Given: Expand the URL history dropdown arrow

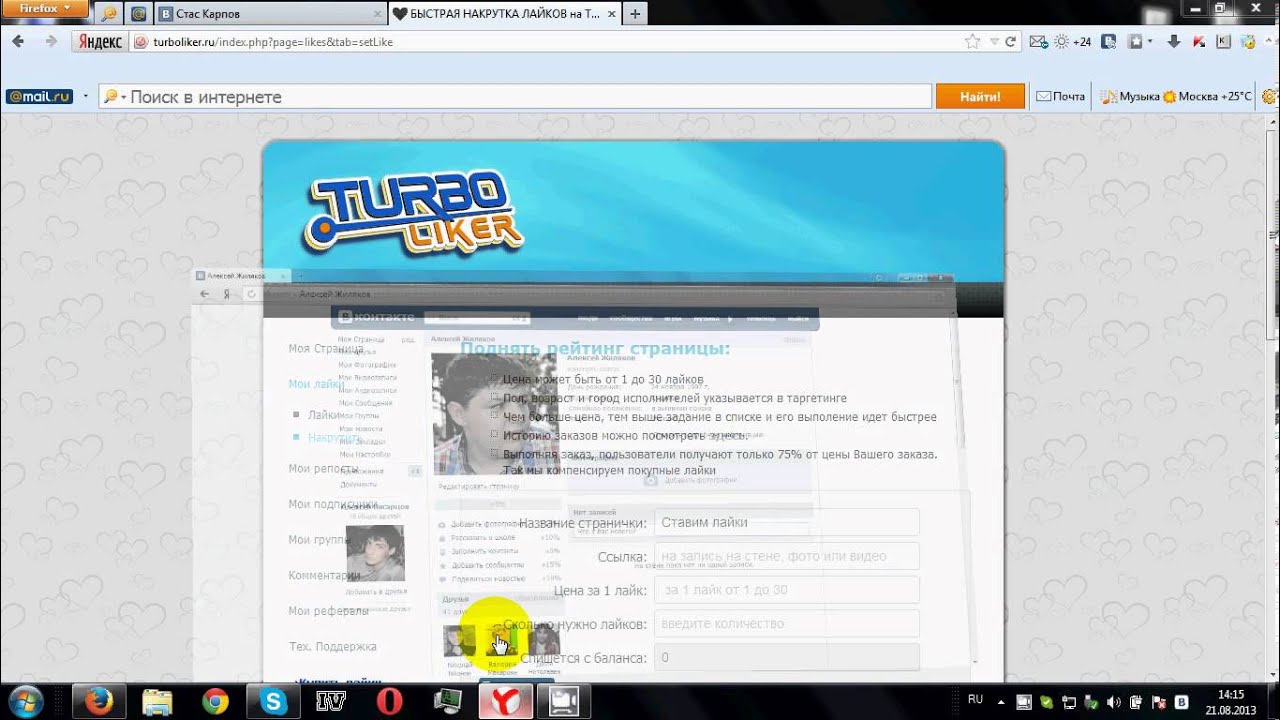Looking at the screenshot, I should click(993, 42).
